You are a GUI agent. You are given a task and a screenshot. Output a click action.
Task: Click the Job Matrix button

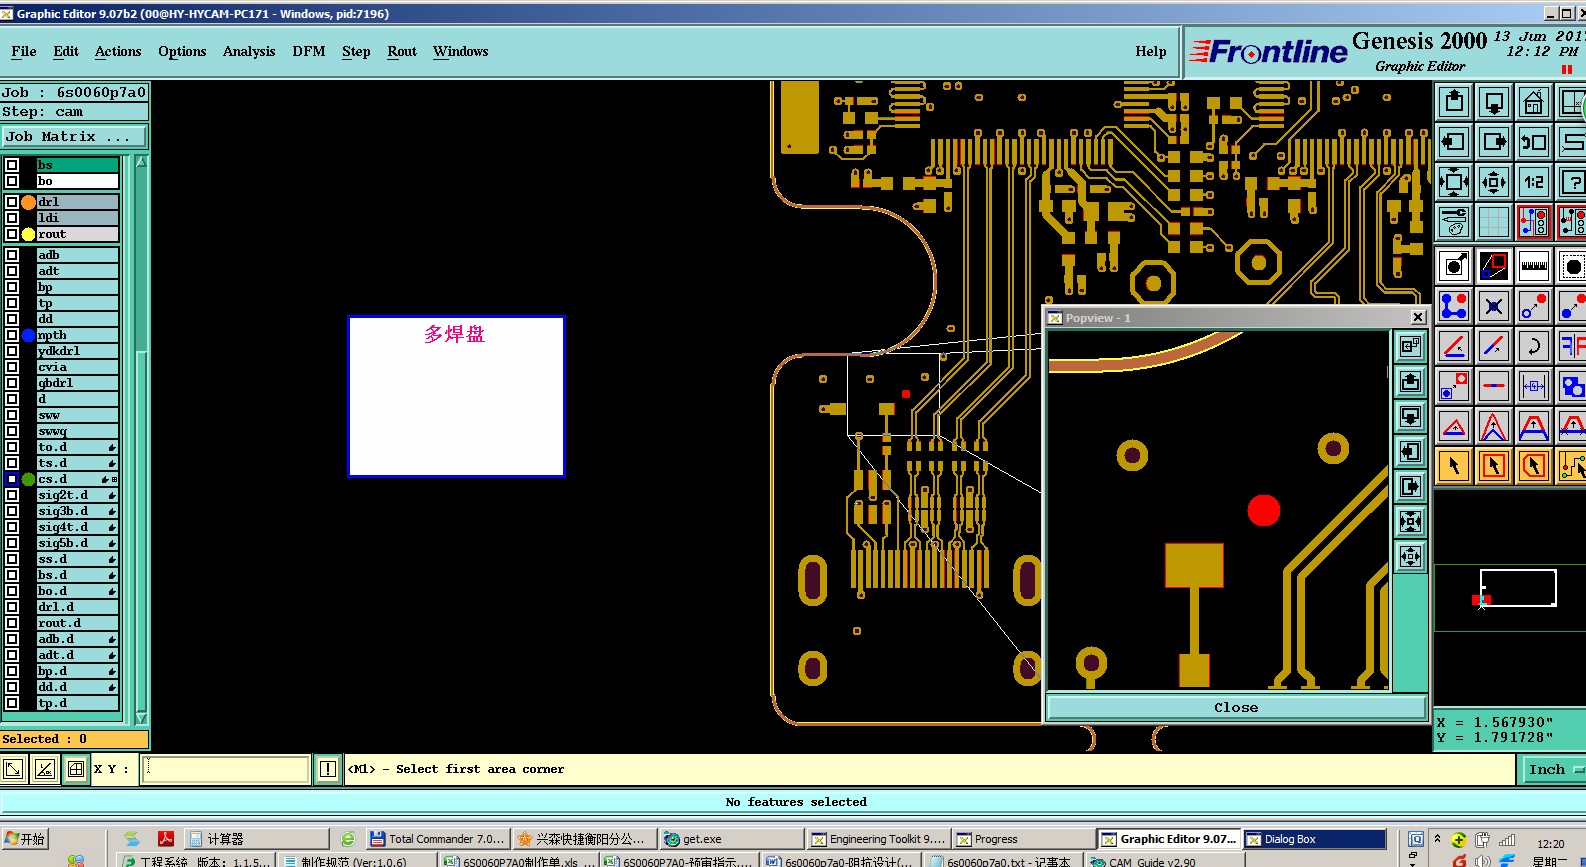coord(74,137)
